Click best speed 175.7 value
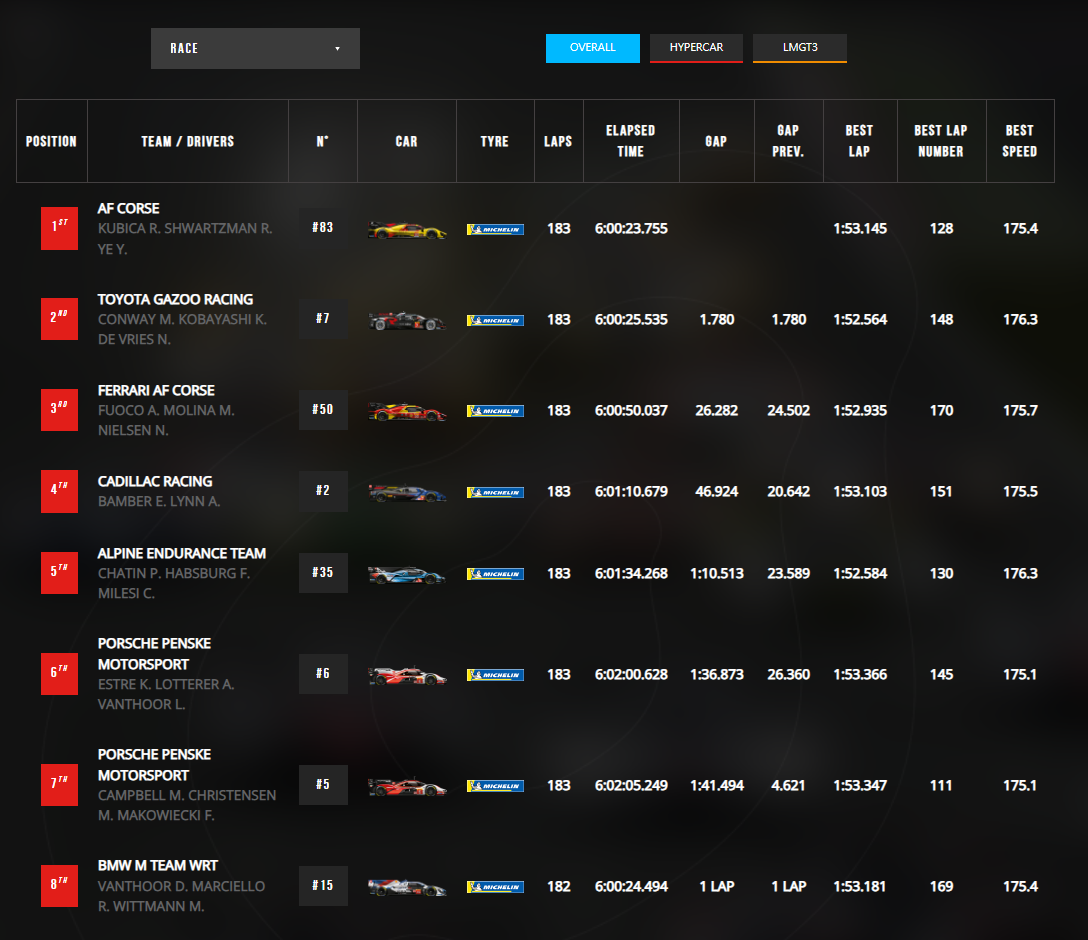The width and height of the screenshot is (1088, 940). pyautogui.click(x=1020, y=410)
